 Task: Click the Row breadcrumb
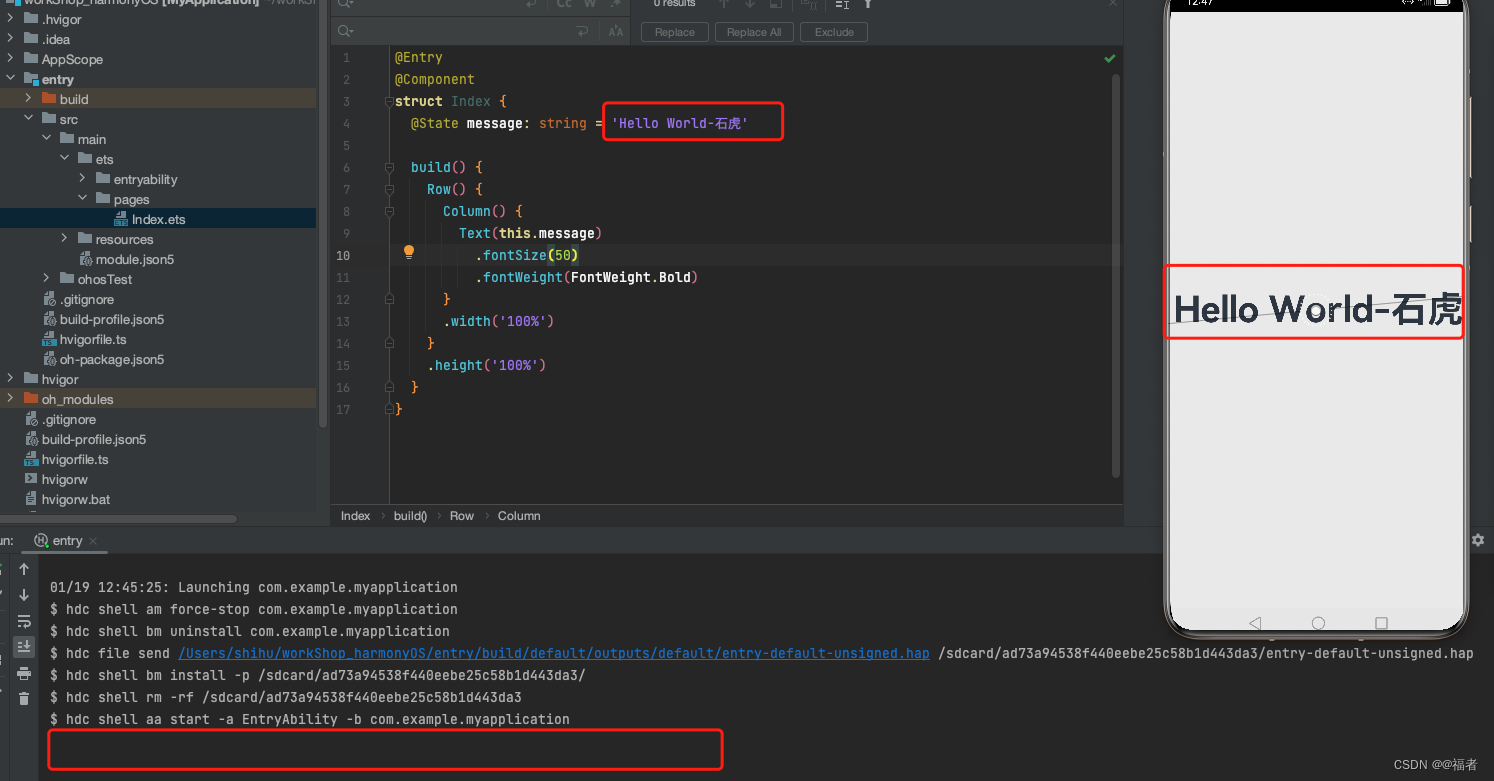(x=461, y=516)
